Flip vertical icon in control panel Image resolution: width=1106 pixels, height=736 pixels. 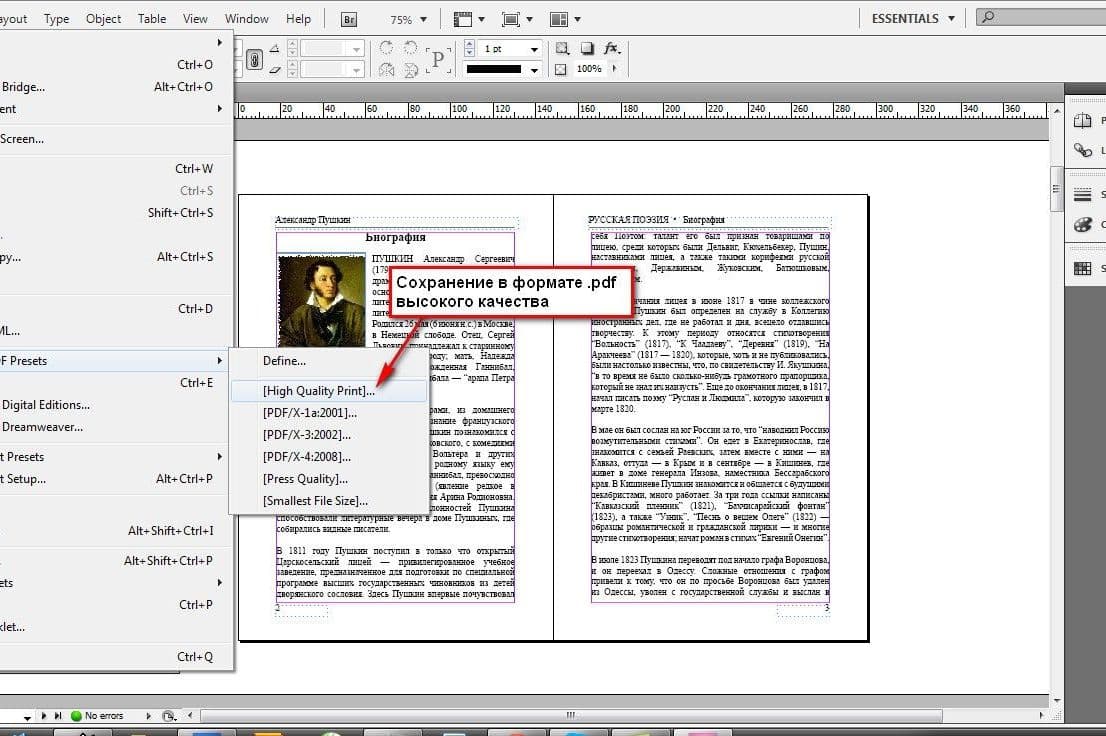pyautogui.click(x=411, y=69)
